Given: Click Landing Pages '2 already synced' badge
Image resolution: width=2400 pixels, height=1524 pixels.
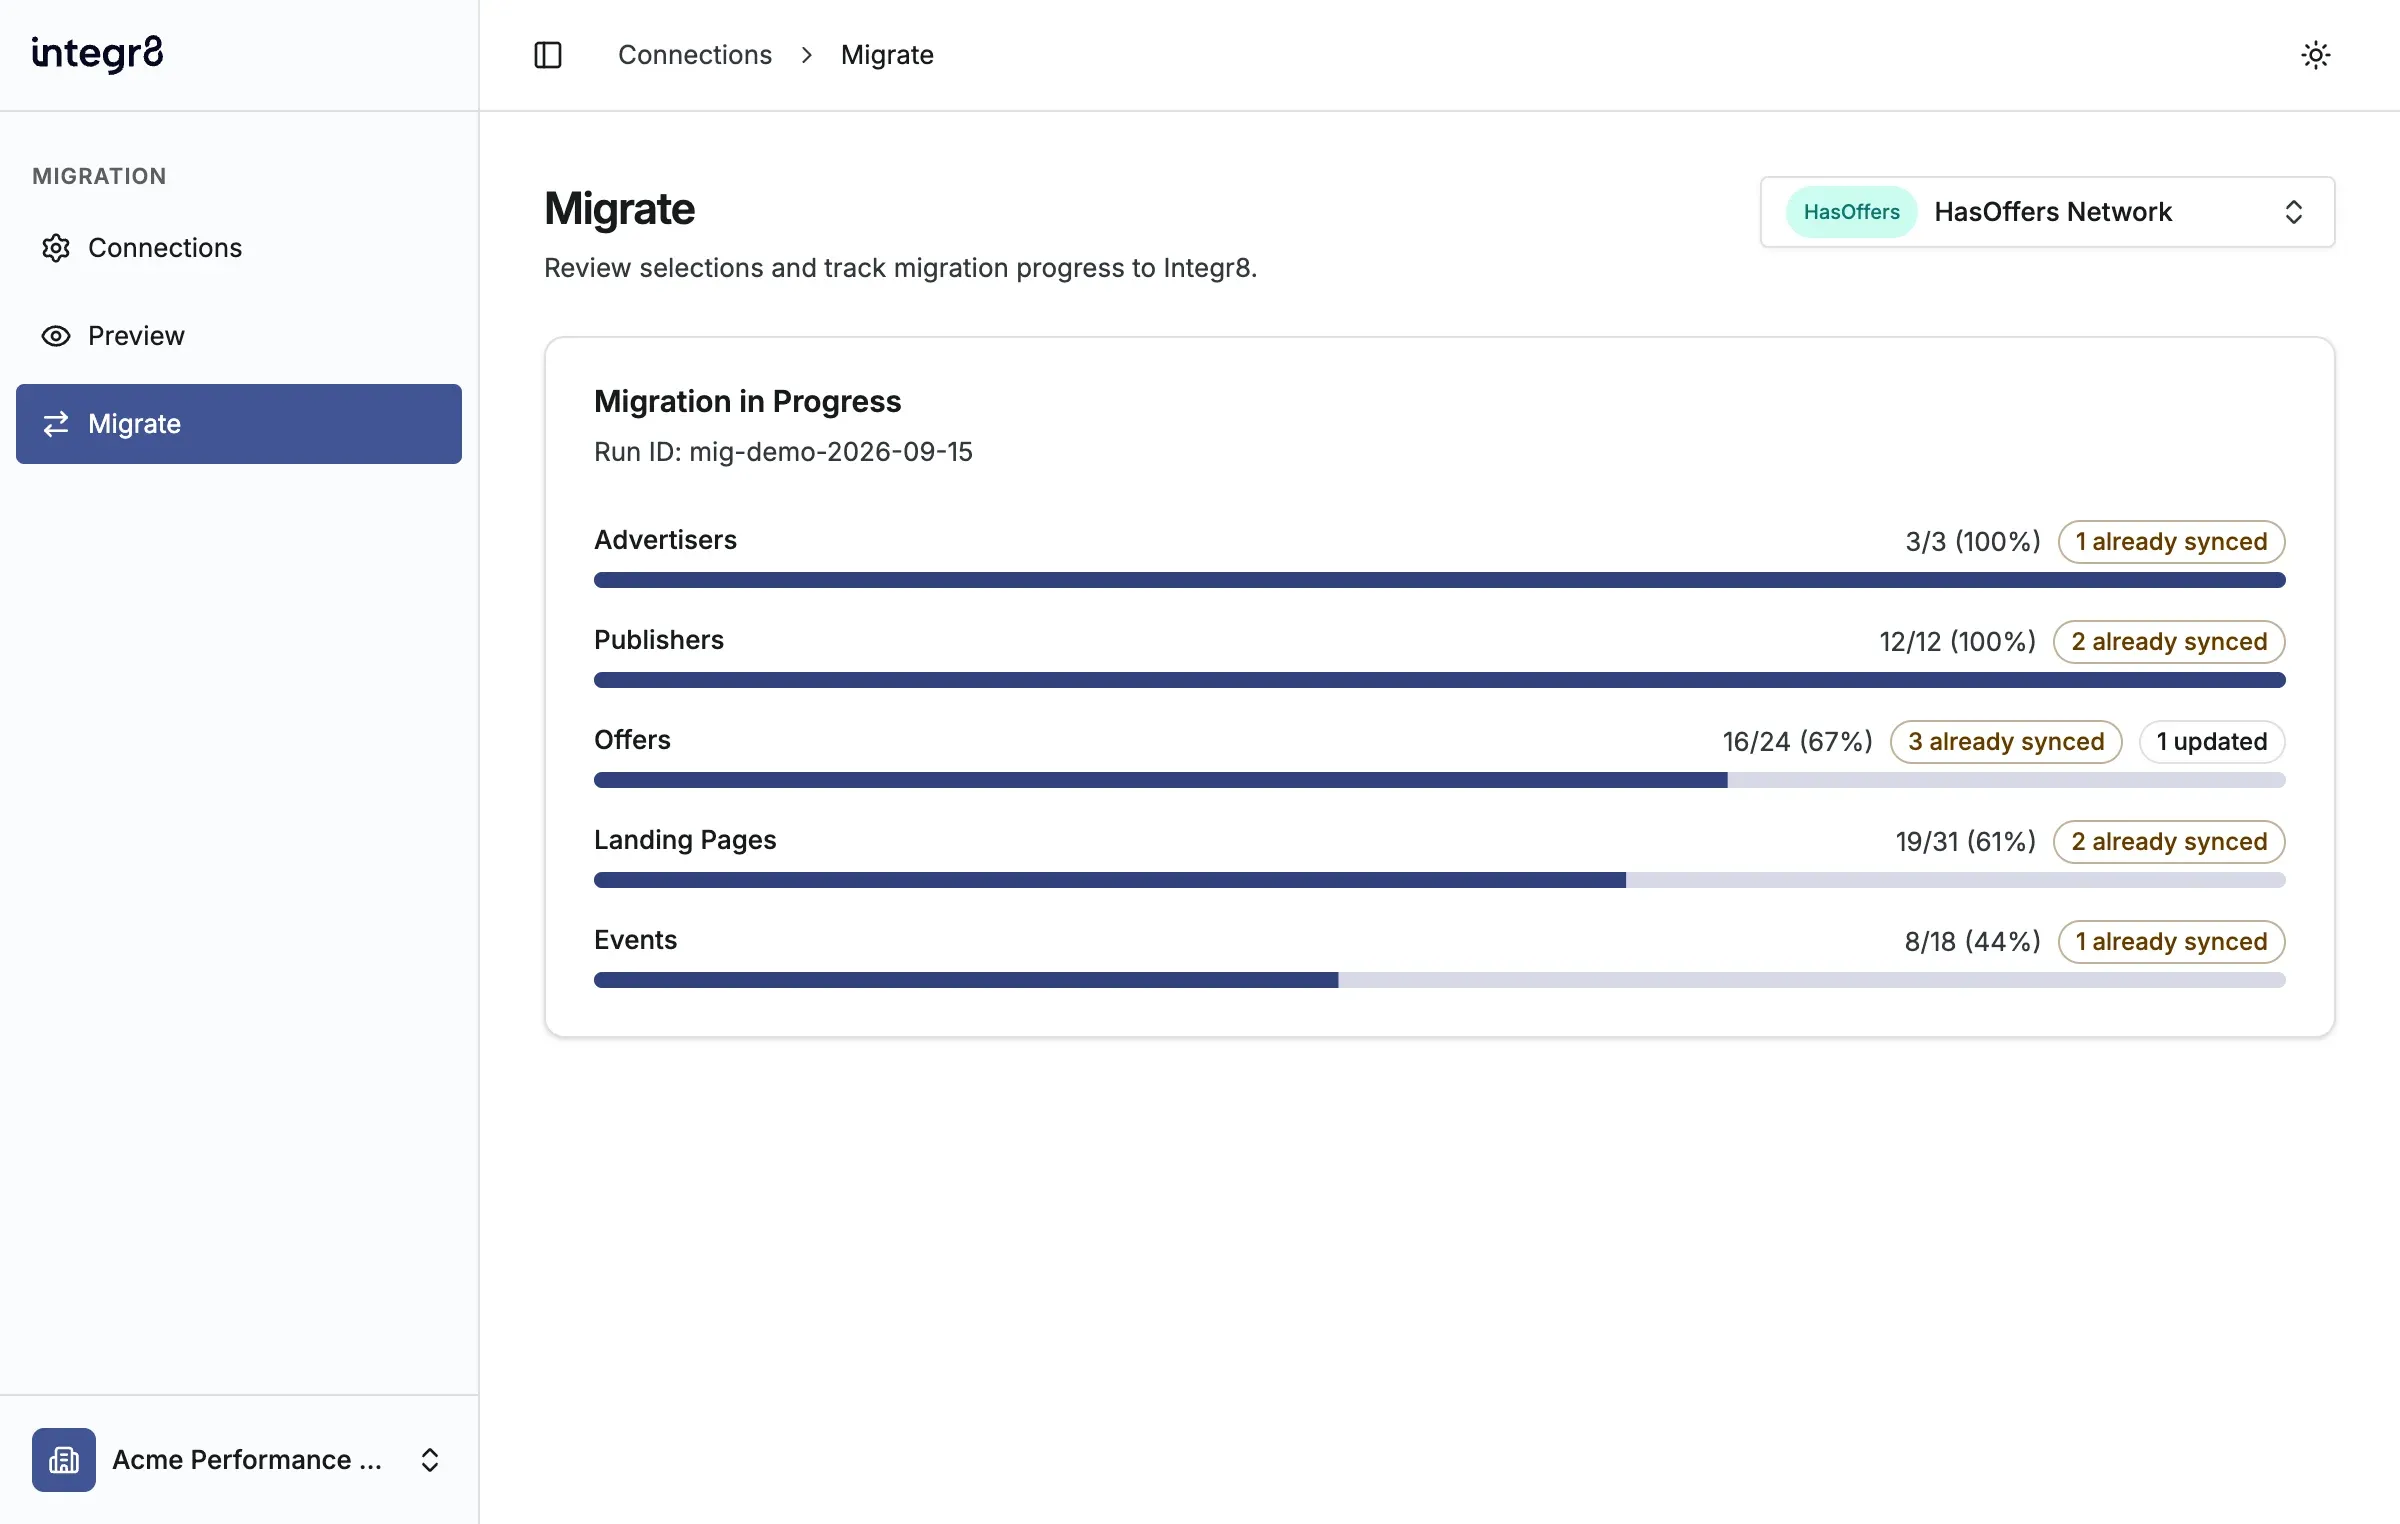Looking at the screenshot, I should pos(2169,842).
